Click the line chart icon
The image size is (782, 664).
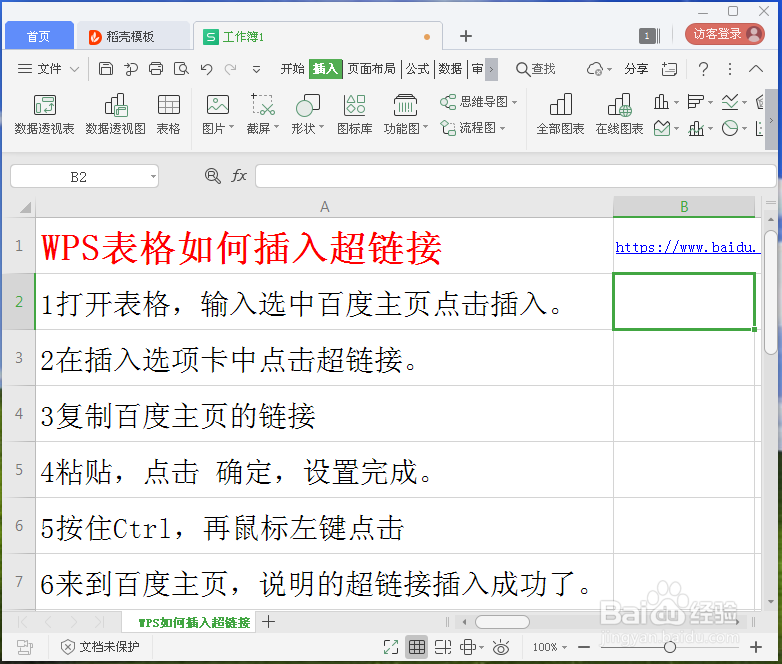click(x=730, y=102)
